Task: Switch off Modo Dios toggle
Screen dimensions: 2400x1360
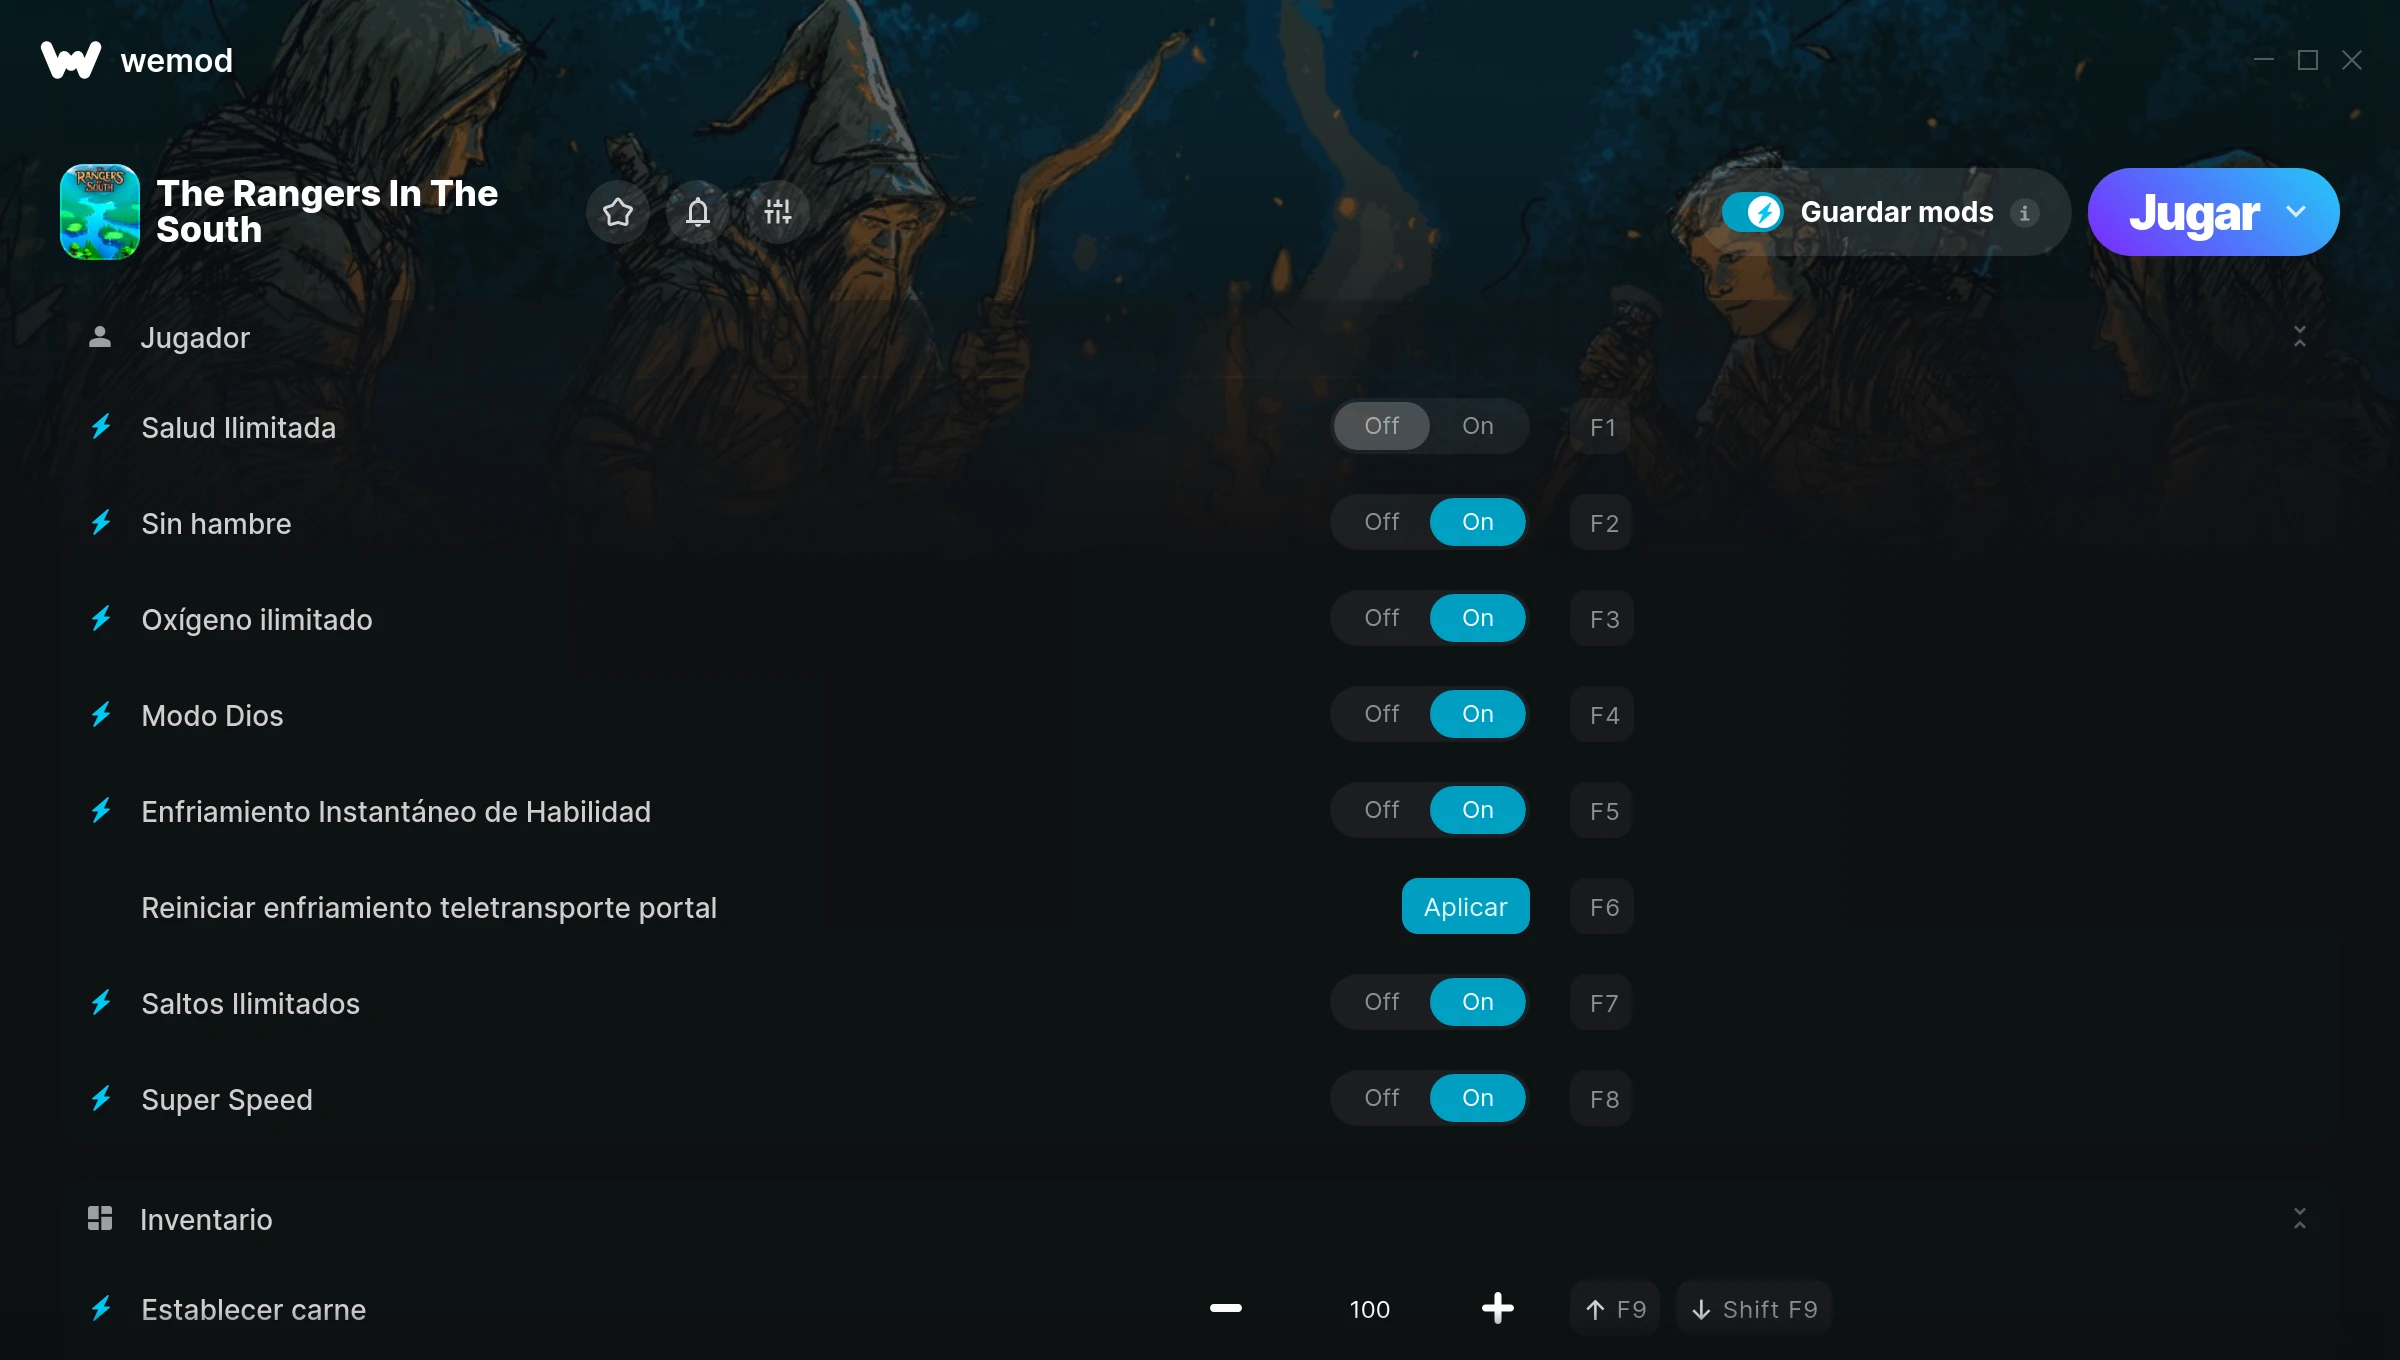Action: [1382, 714]
